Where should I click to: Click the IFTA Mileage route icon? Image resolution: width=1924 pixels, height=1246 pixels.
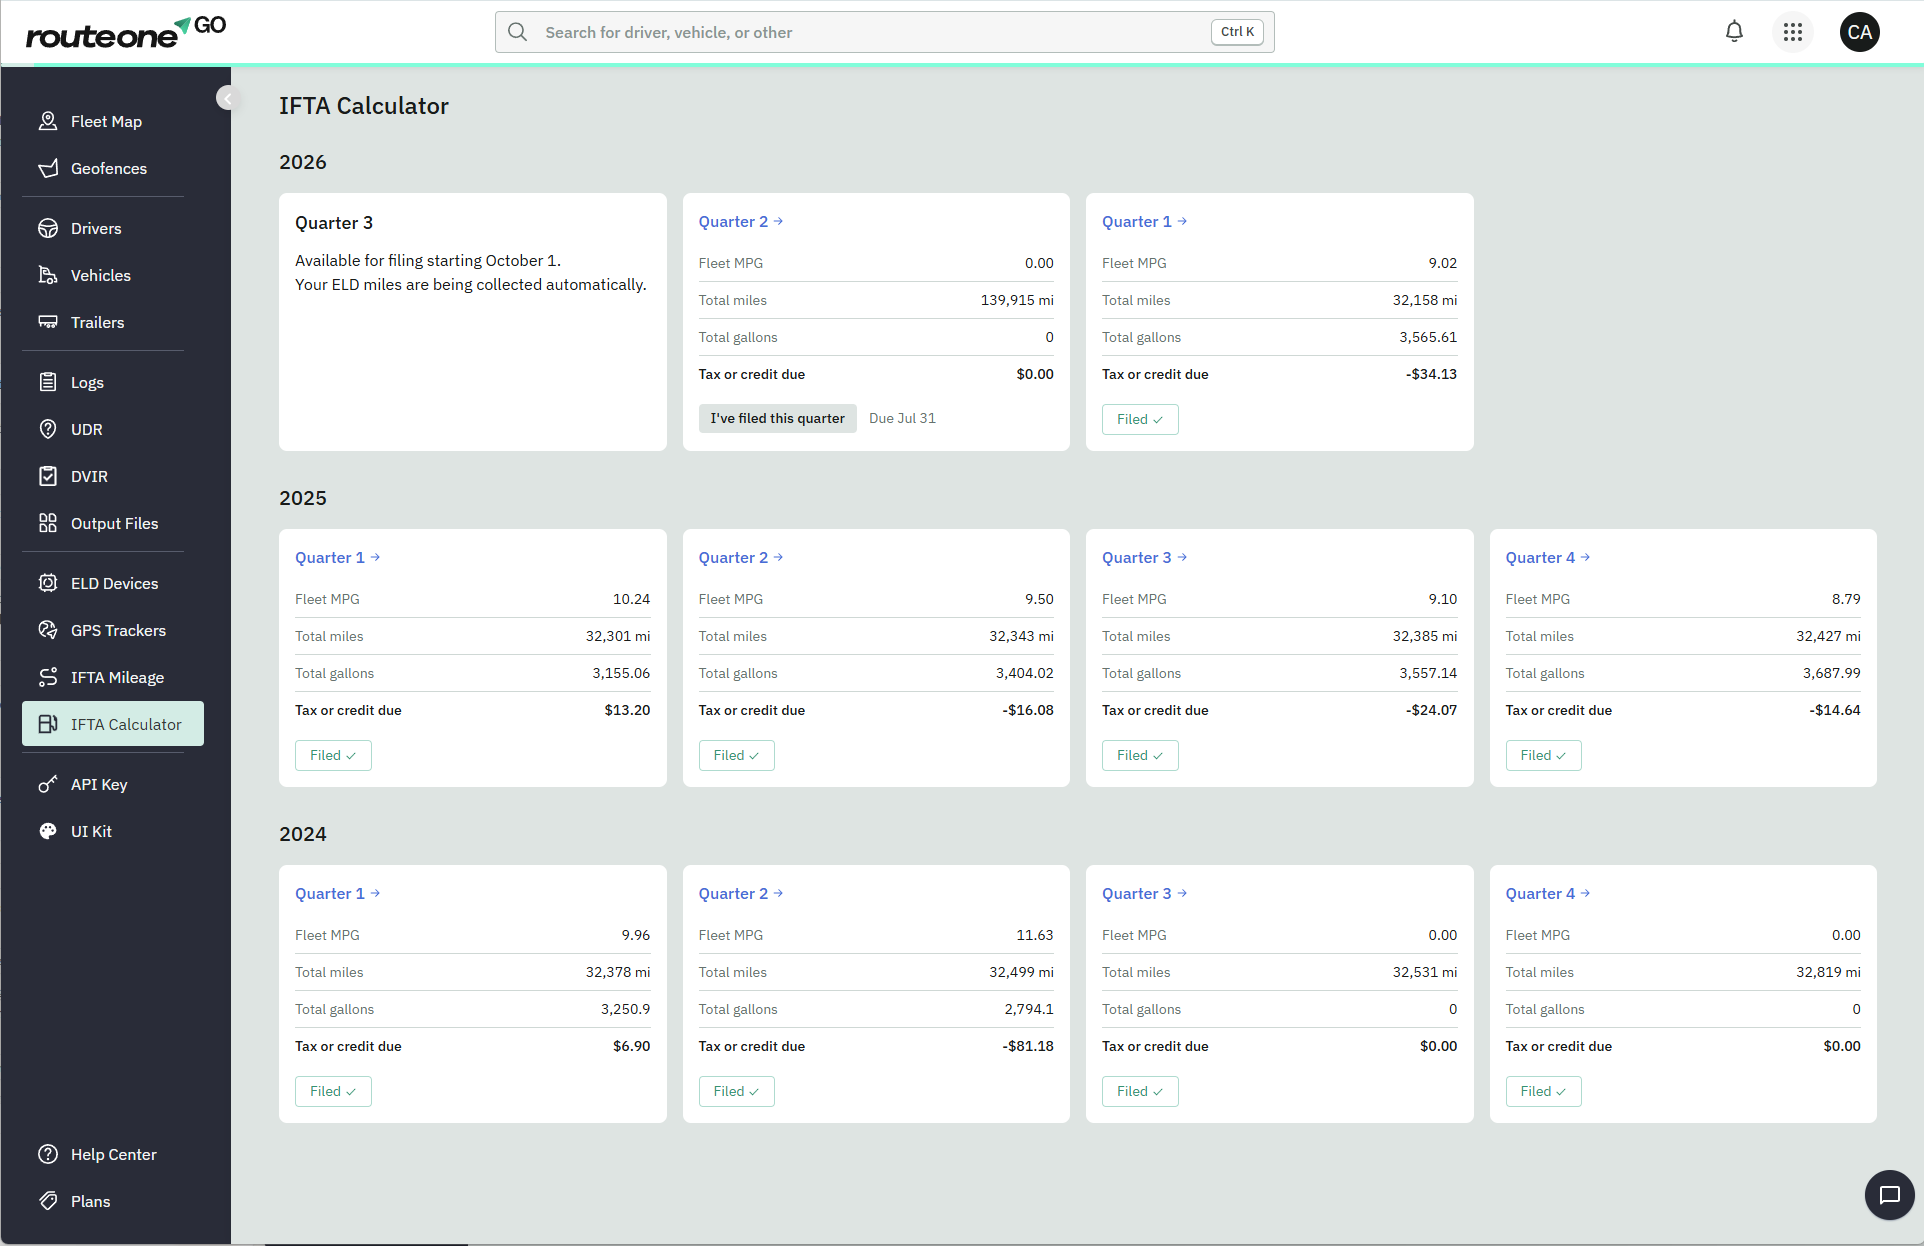point(48,677)
